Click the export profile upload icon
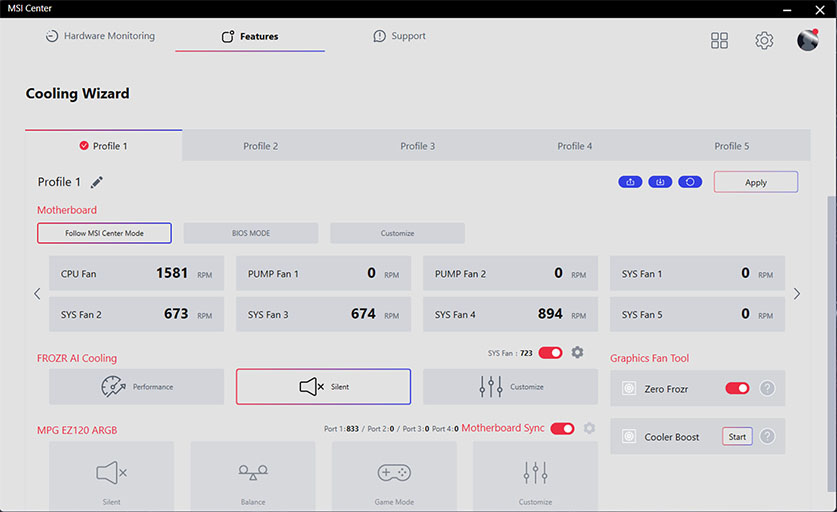The height and width of the screenshot is (512, 837). click(630, 182)
